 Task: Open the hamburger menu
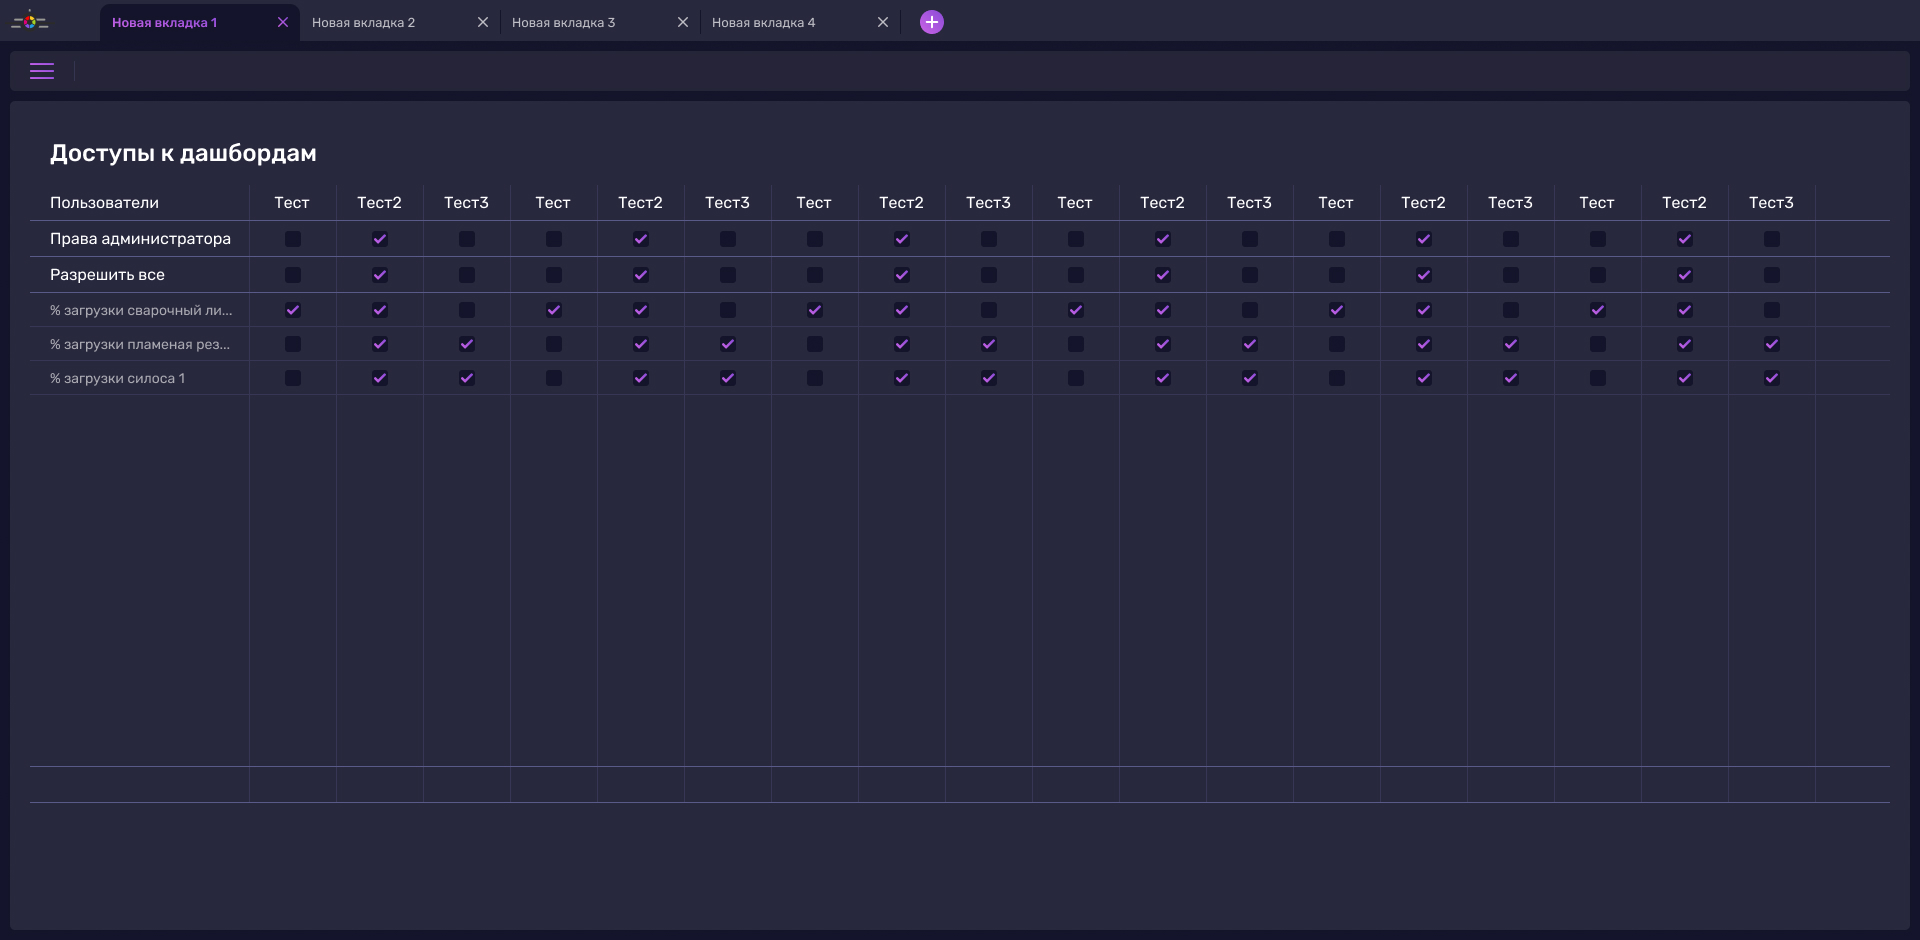[x=42, y=71]
